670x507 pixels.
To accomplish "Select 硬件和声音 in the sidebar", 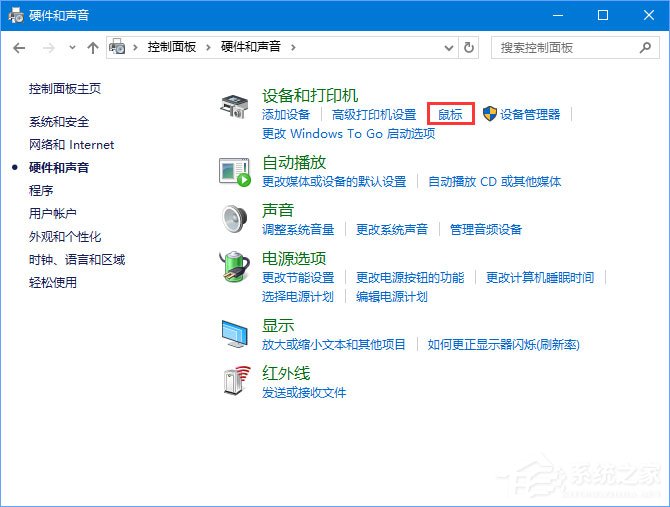I will [59, 167].
